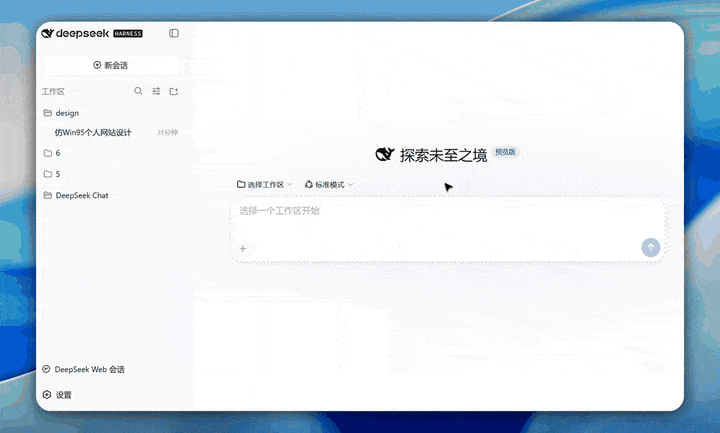
Task: Search workspaces using the magnifier icon
Action: [138, 91]
